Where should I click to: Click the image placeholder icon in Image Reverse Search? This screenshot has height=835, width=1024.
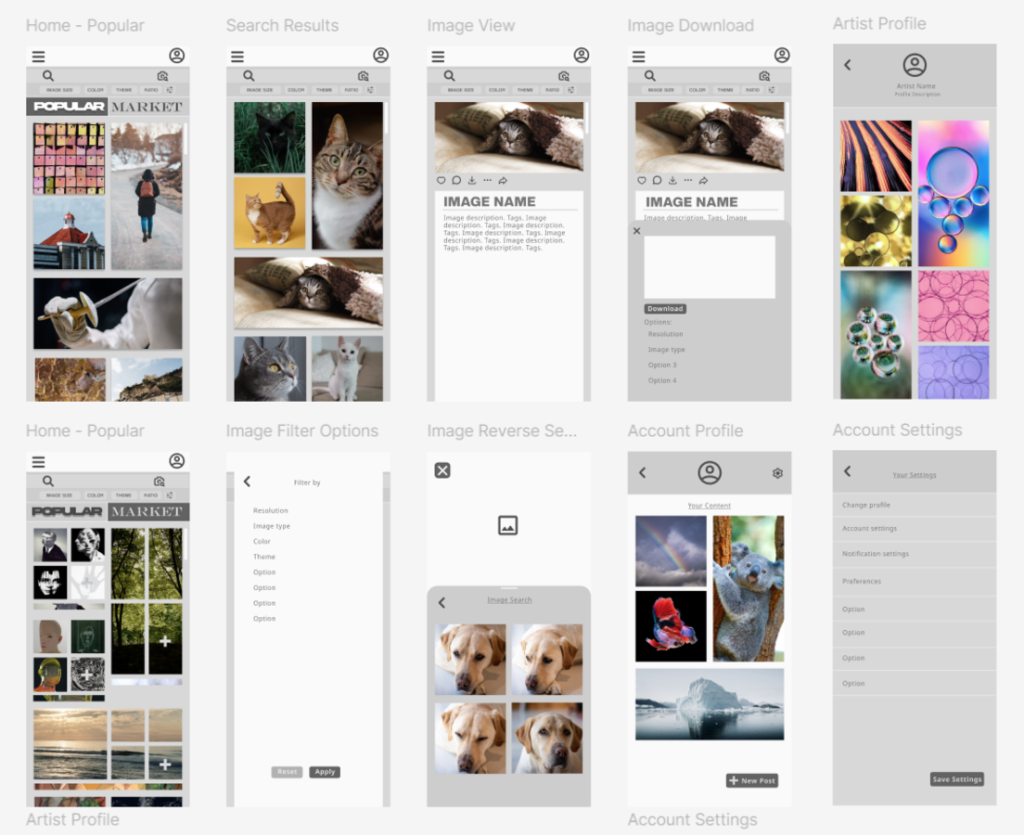click(x=507, y=525)
